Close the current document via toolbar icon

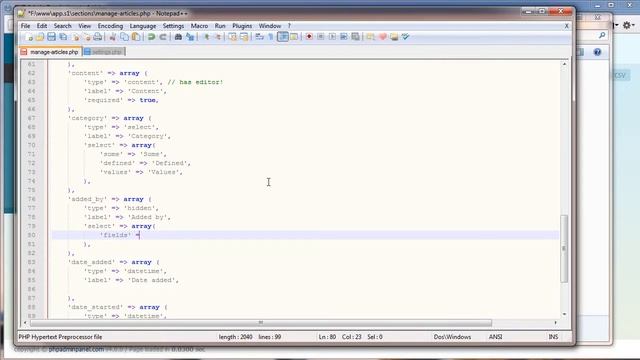tap(76, 37)
